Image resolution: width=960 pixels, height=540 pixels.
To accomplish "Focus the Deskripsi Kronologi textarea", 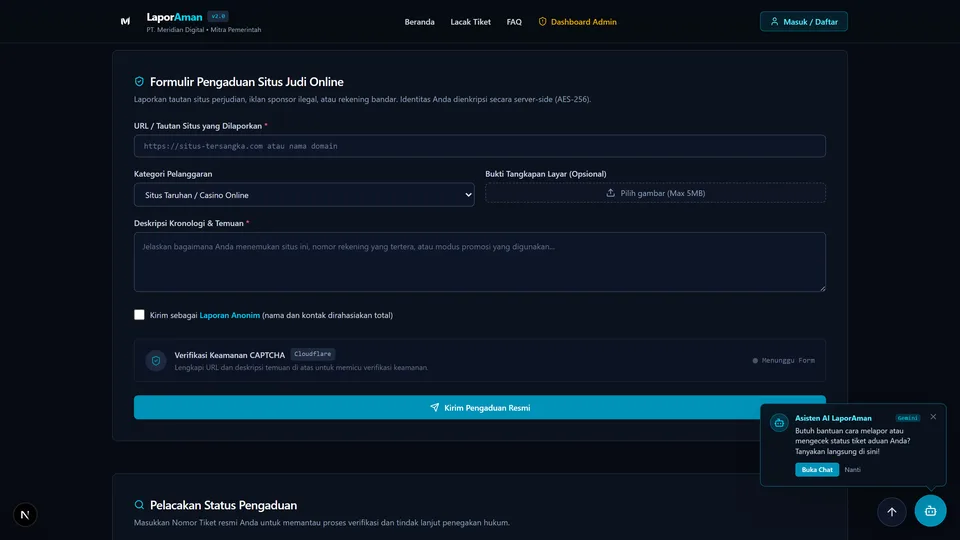I will 479,261.
